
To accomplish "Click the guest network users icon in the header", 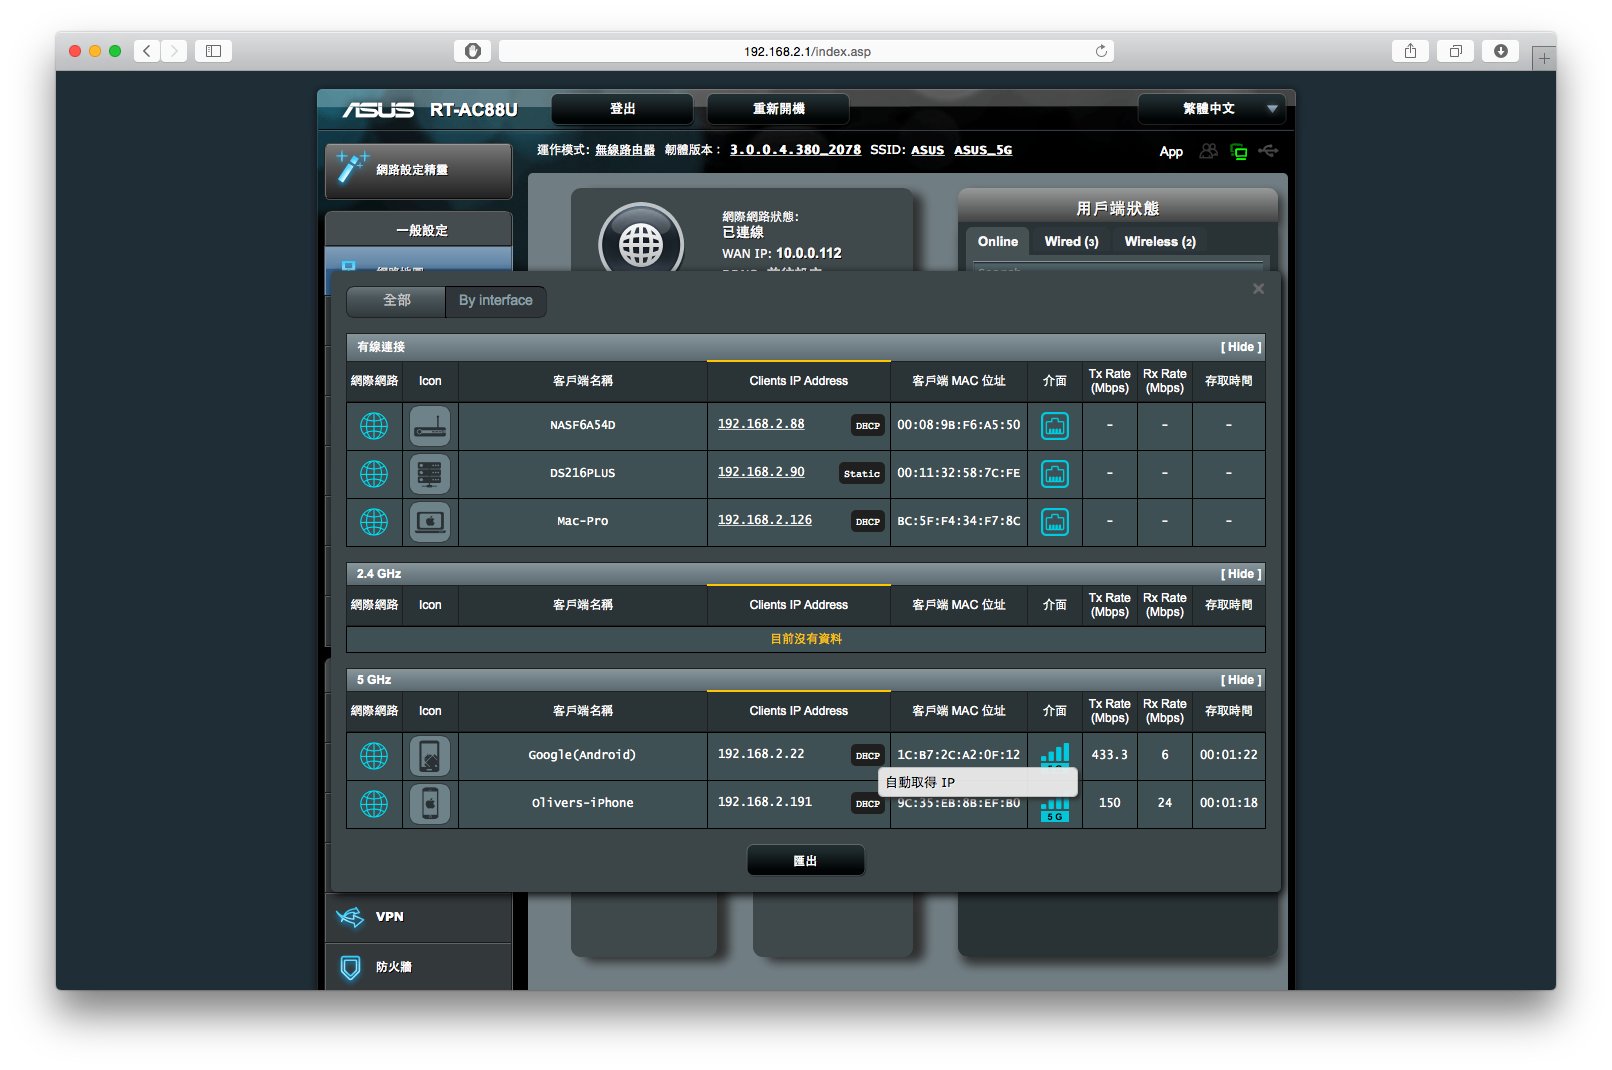I will [1209, 151].
